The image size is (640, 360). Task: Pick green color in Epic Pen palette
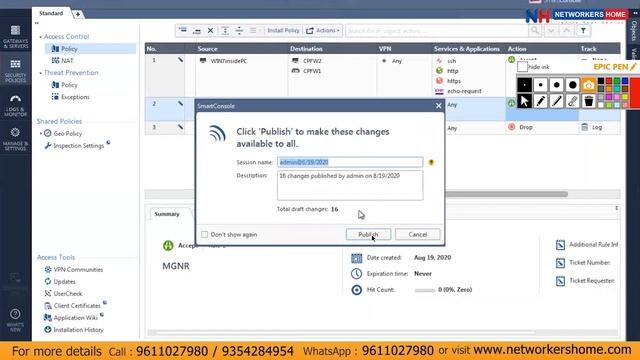(617, 81)
